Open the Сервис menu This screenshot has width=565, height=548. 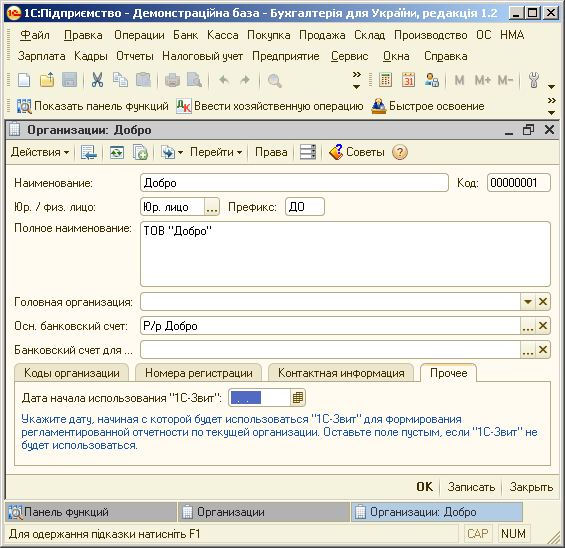(x=350, y=56)
